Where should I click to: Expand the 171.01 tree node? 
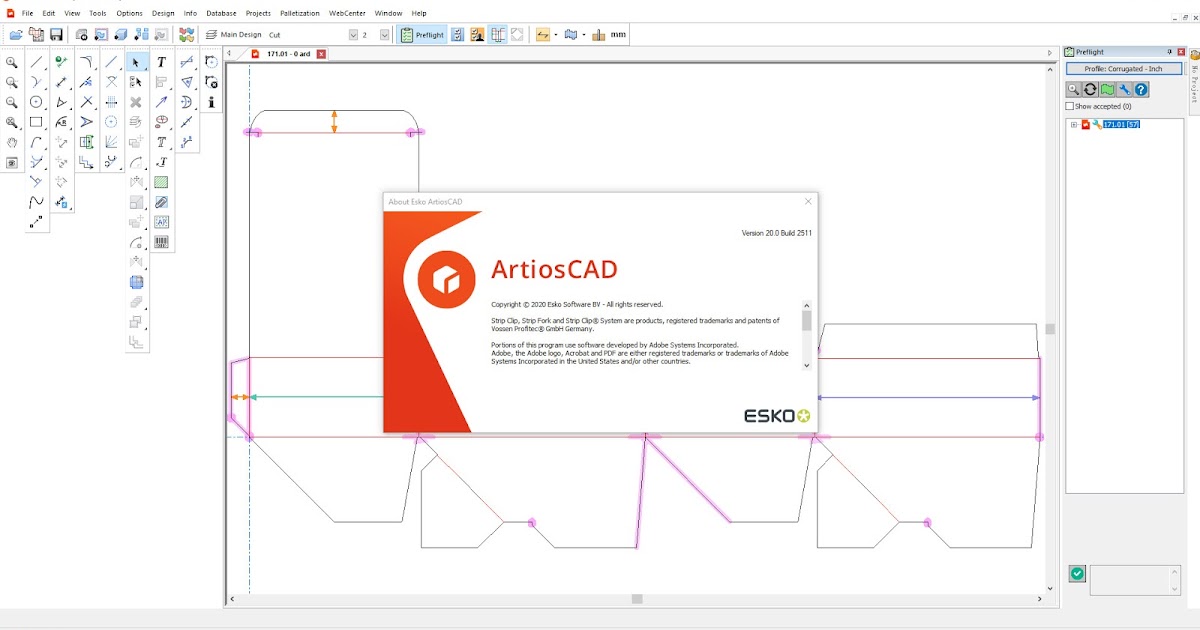click(1073, 125)
